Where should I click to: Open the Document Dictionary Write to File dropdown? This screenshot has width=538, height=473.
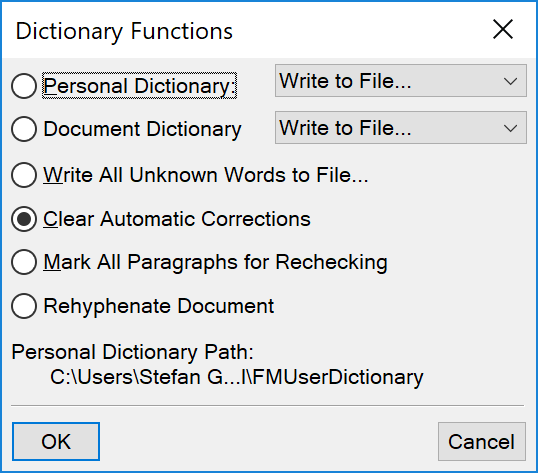coord(400,128)
